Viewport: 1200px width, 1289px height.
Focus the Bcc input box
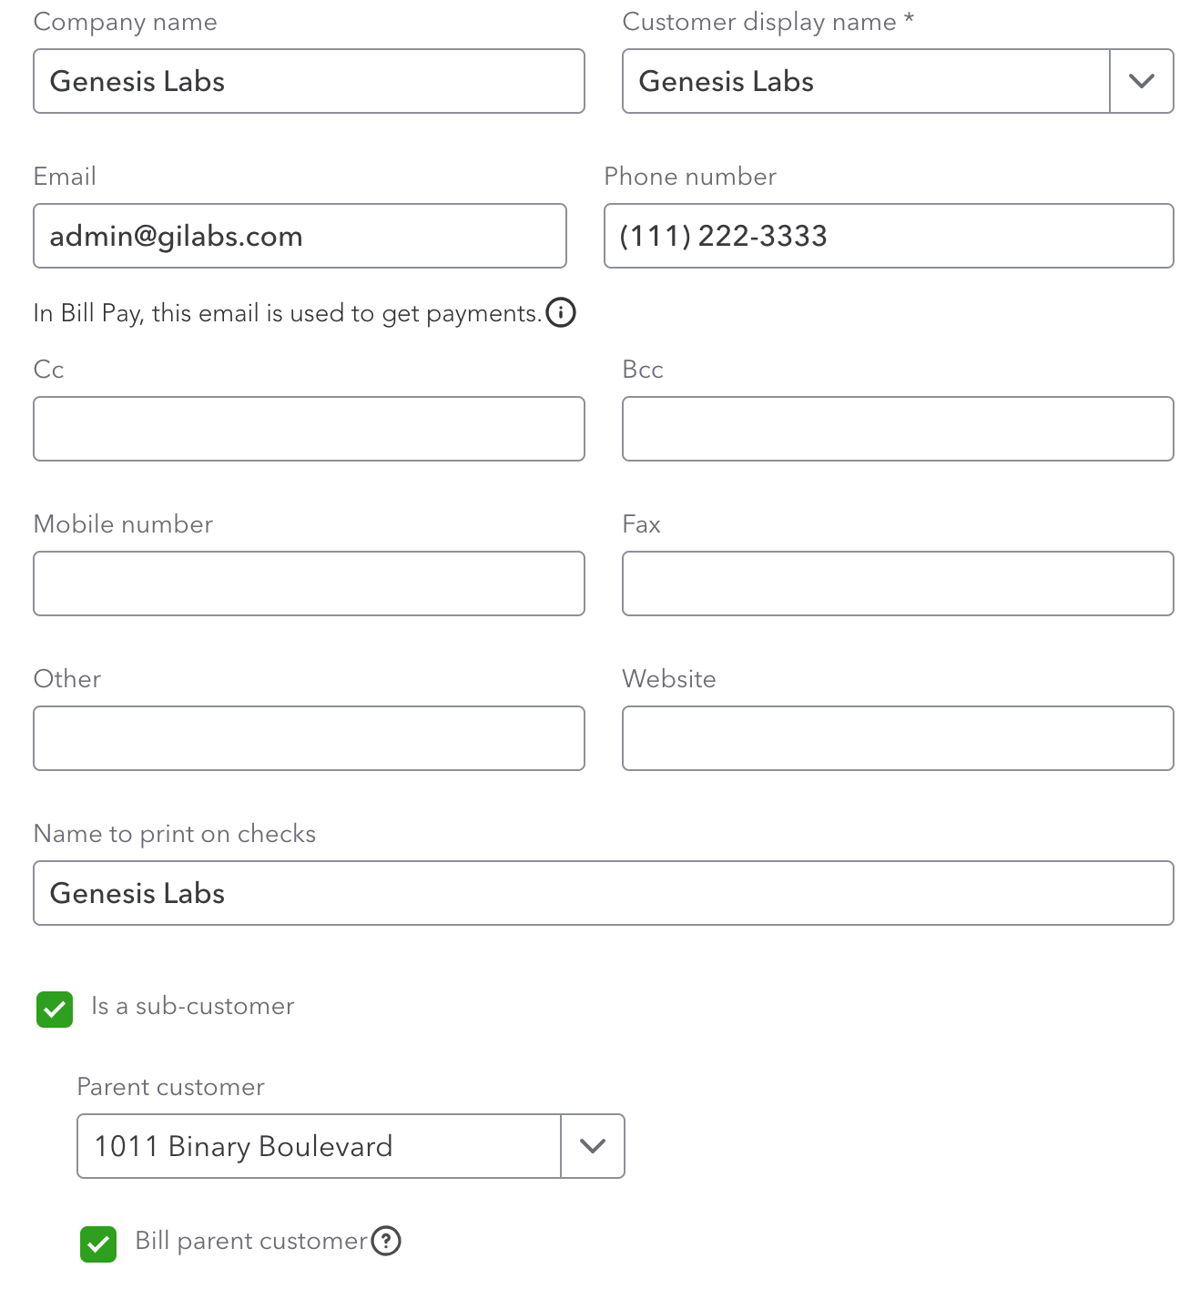[897, 429]
